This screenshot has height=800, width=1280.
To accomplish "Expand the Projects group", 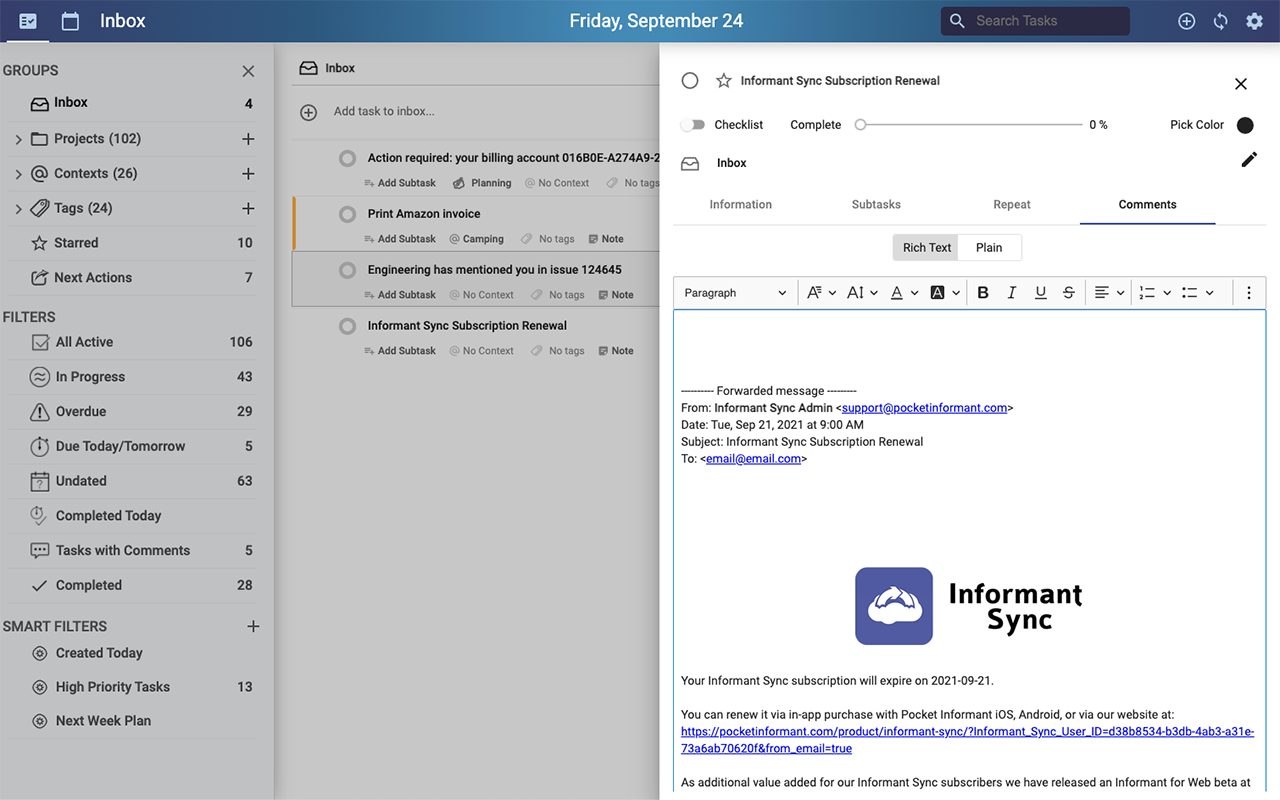I will [18, 139].
